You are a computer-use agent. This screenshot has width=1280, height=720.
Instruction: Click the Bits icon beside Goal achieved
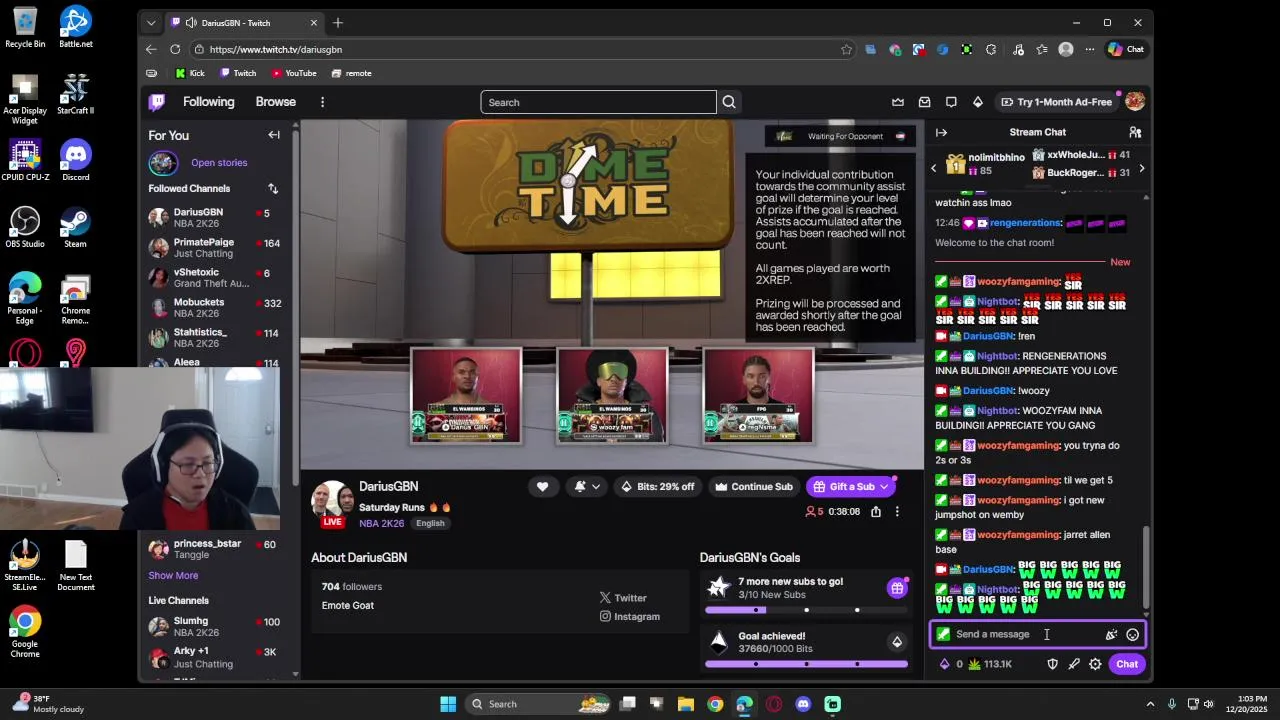click(897, 642)
